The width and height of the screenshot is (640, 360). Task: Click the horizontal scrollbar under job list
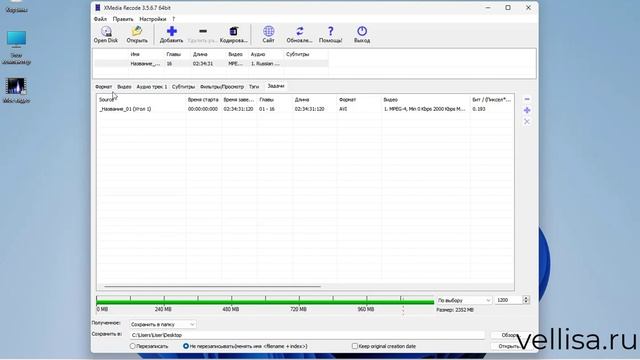[x=212, y=287]
